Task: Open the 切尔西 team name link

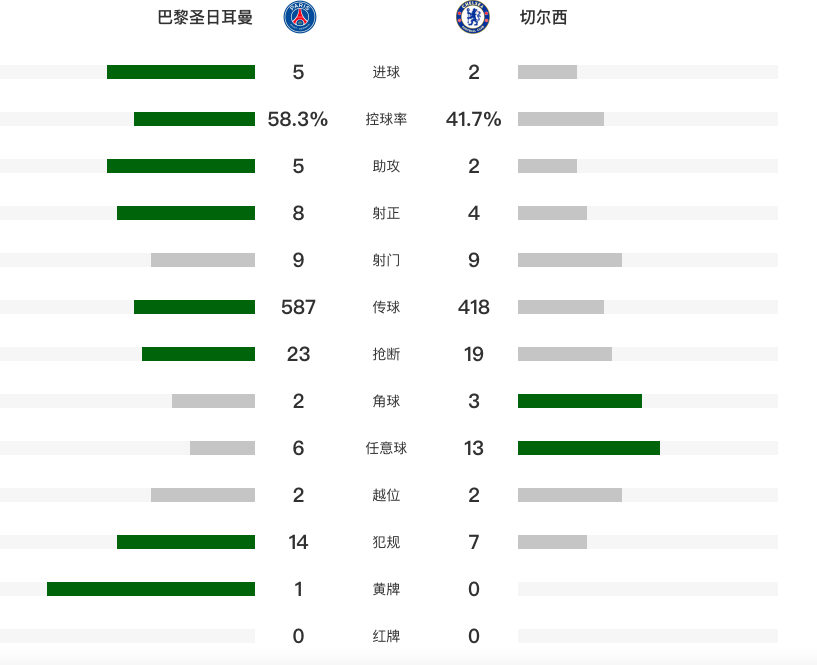Action: [x=543, y=18]
